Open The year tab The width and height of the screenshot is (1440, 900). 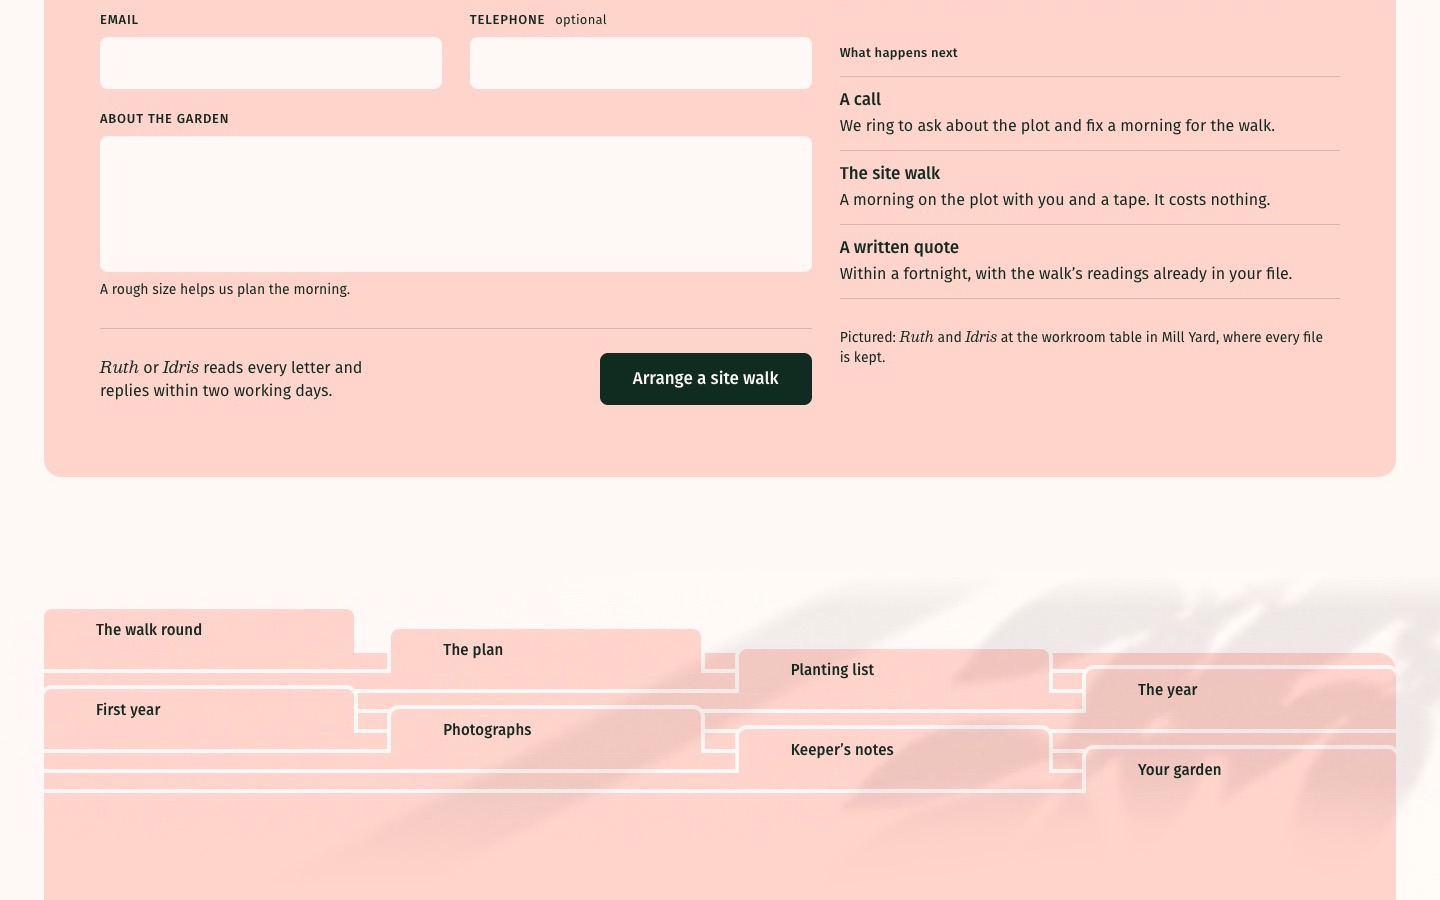(x=1240, y=690)
